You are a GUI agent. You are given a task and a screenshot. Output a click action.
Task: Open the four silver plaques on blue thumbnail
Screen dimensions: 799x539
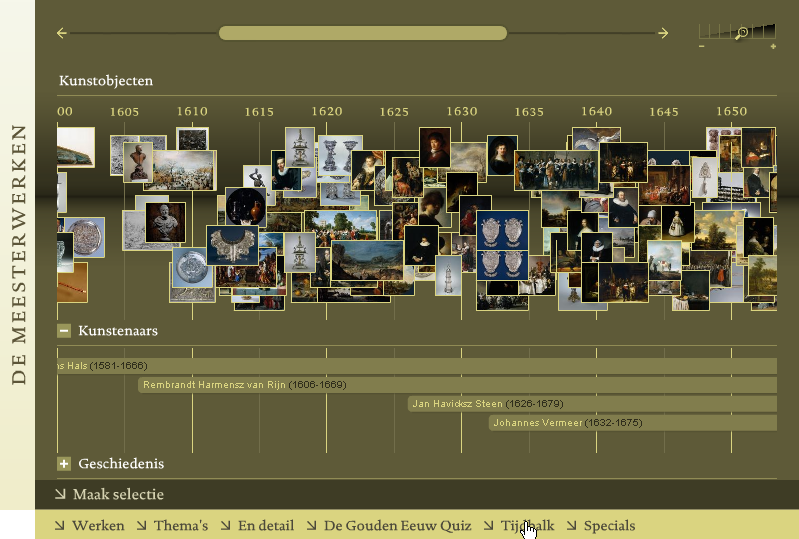click(x=502, y=245)
